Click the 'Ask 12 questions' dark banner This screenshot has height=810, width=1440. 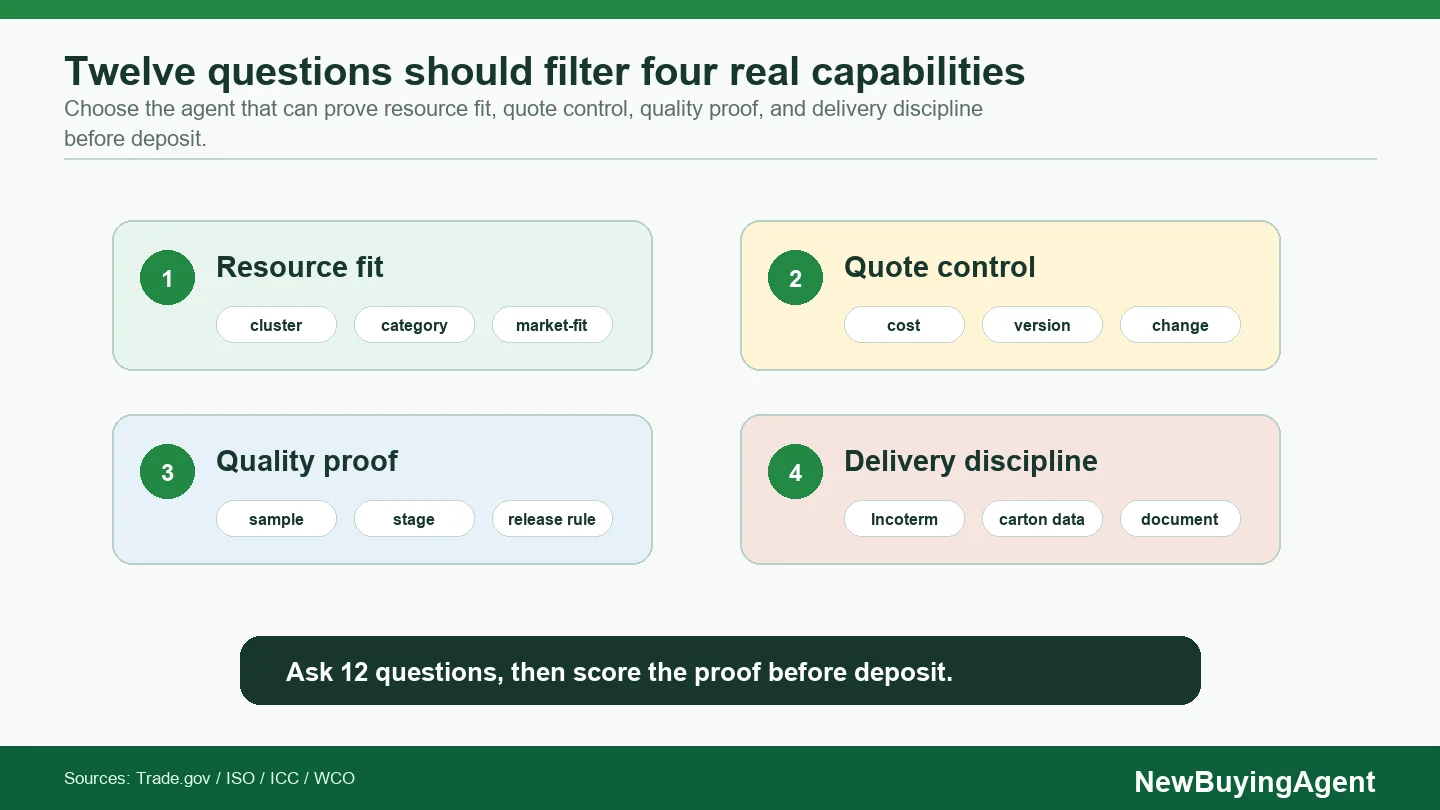point(720,671)
